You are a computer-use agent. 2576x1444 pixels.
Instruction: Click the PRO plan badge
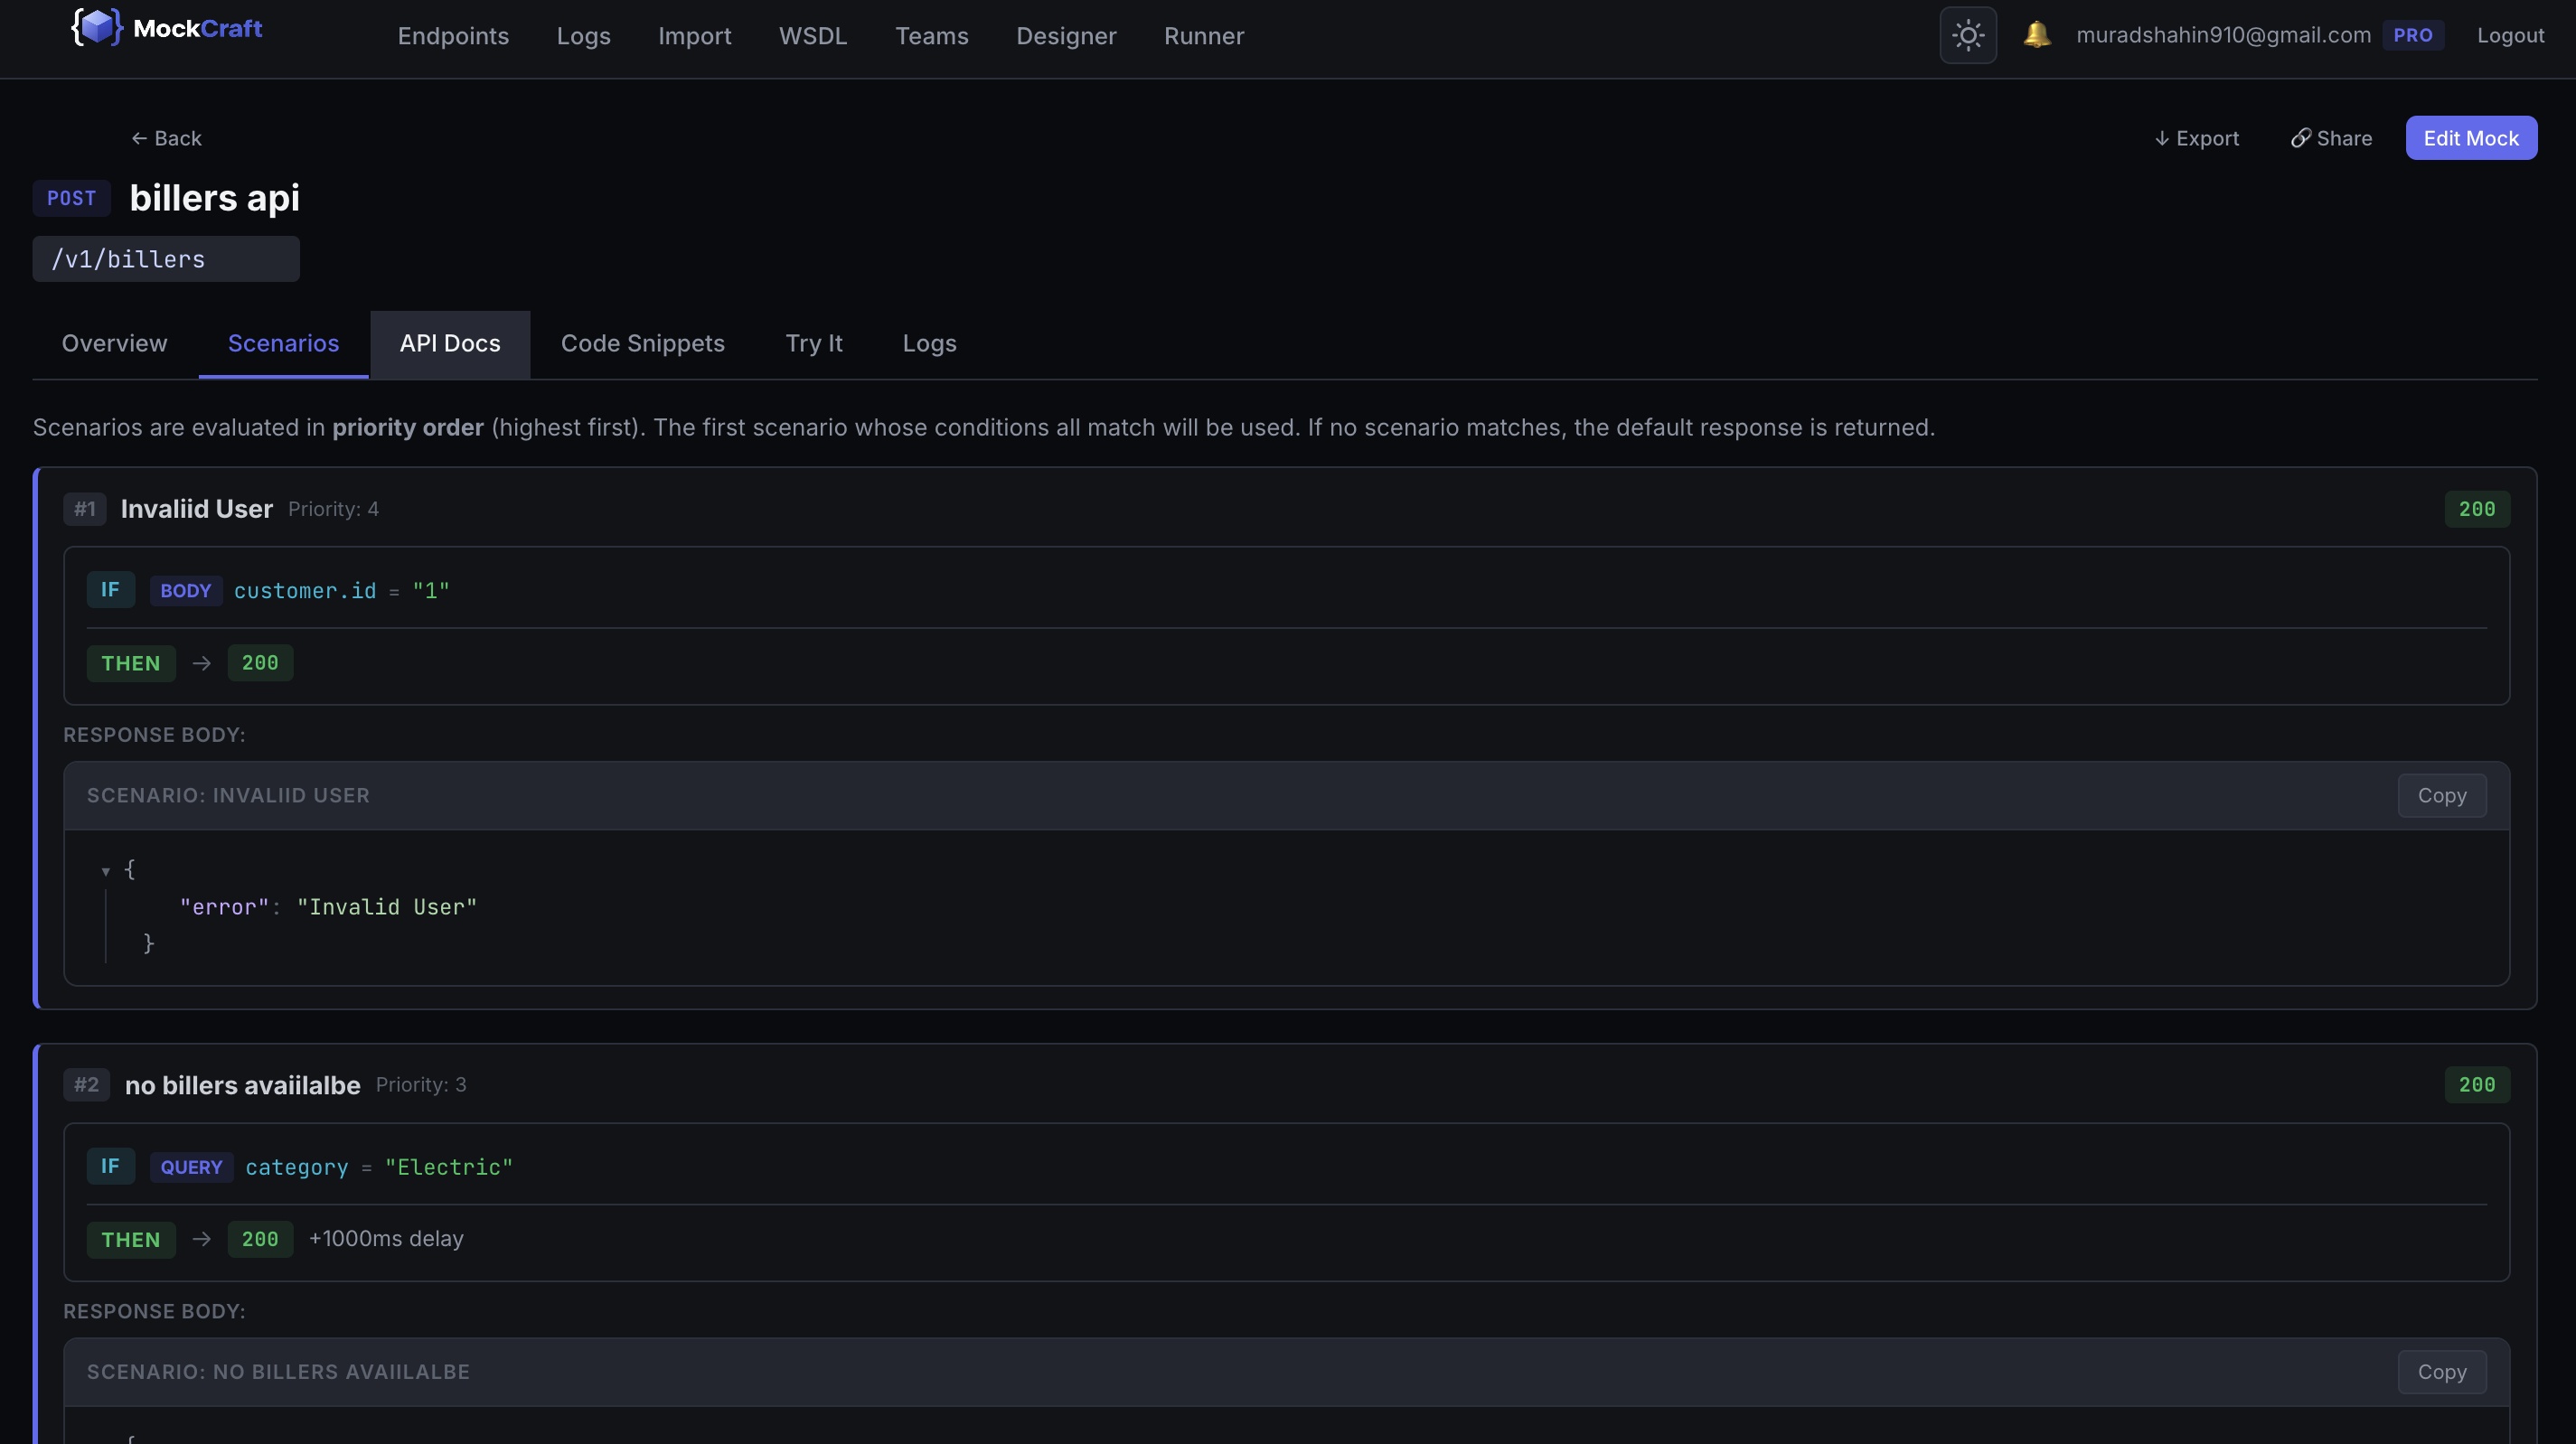pos(2412,35)
